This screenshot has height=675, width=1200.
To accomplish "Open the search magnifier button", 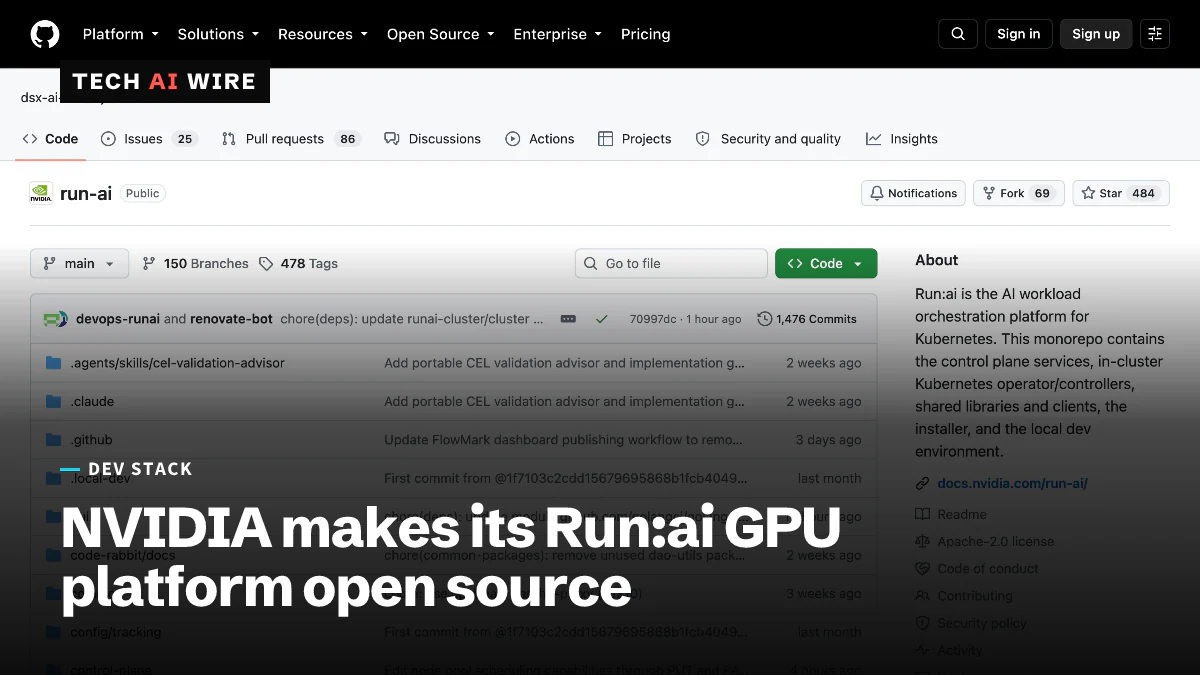I will point(957,34).
